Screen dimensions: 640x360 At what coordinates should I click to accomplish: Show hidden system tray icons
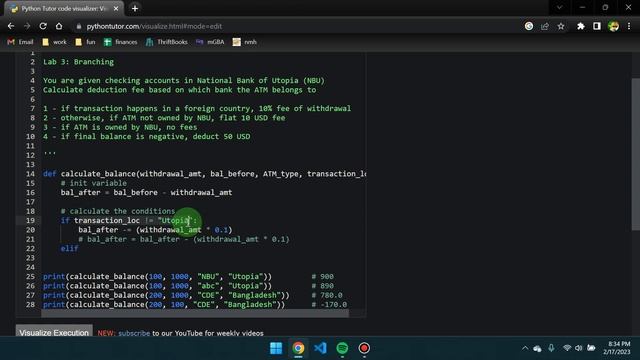[x=525, y=348]
